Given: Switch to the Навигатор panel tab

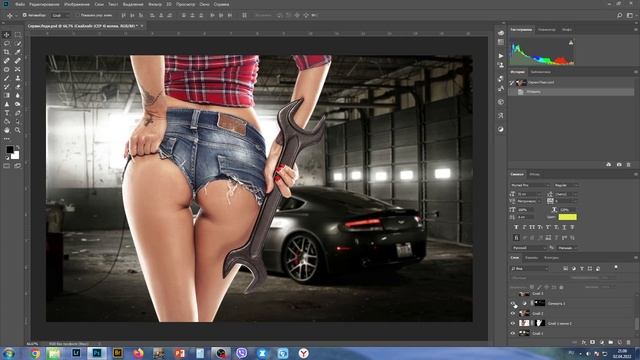Looking at the screenshot, I should tap(546, 29).
